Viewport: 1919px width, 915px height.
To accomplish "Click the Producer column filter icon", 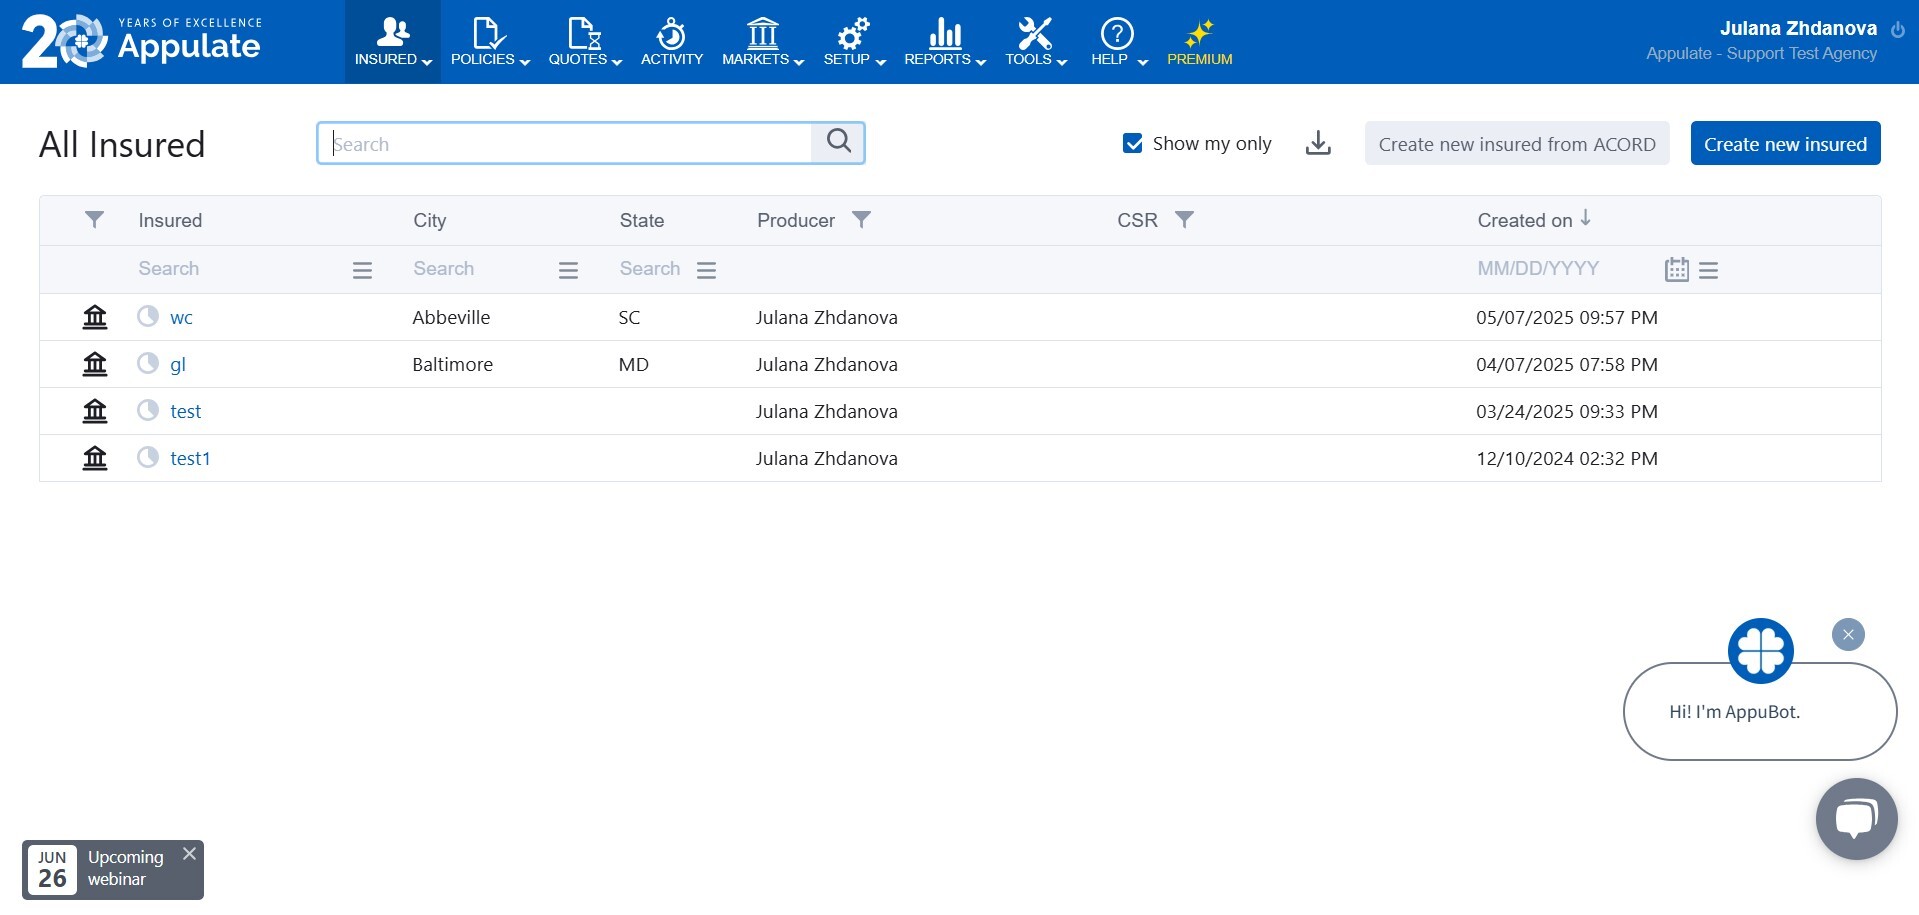I will click(x=861, y=220).
